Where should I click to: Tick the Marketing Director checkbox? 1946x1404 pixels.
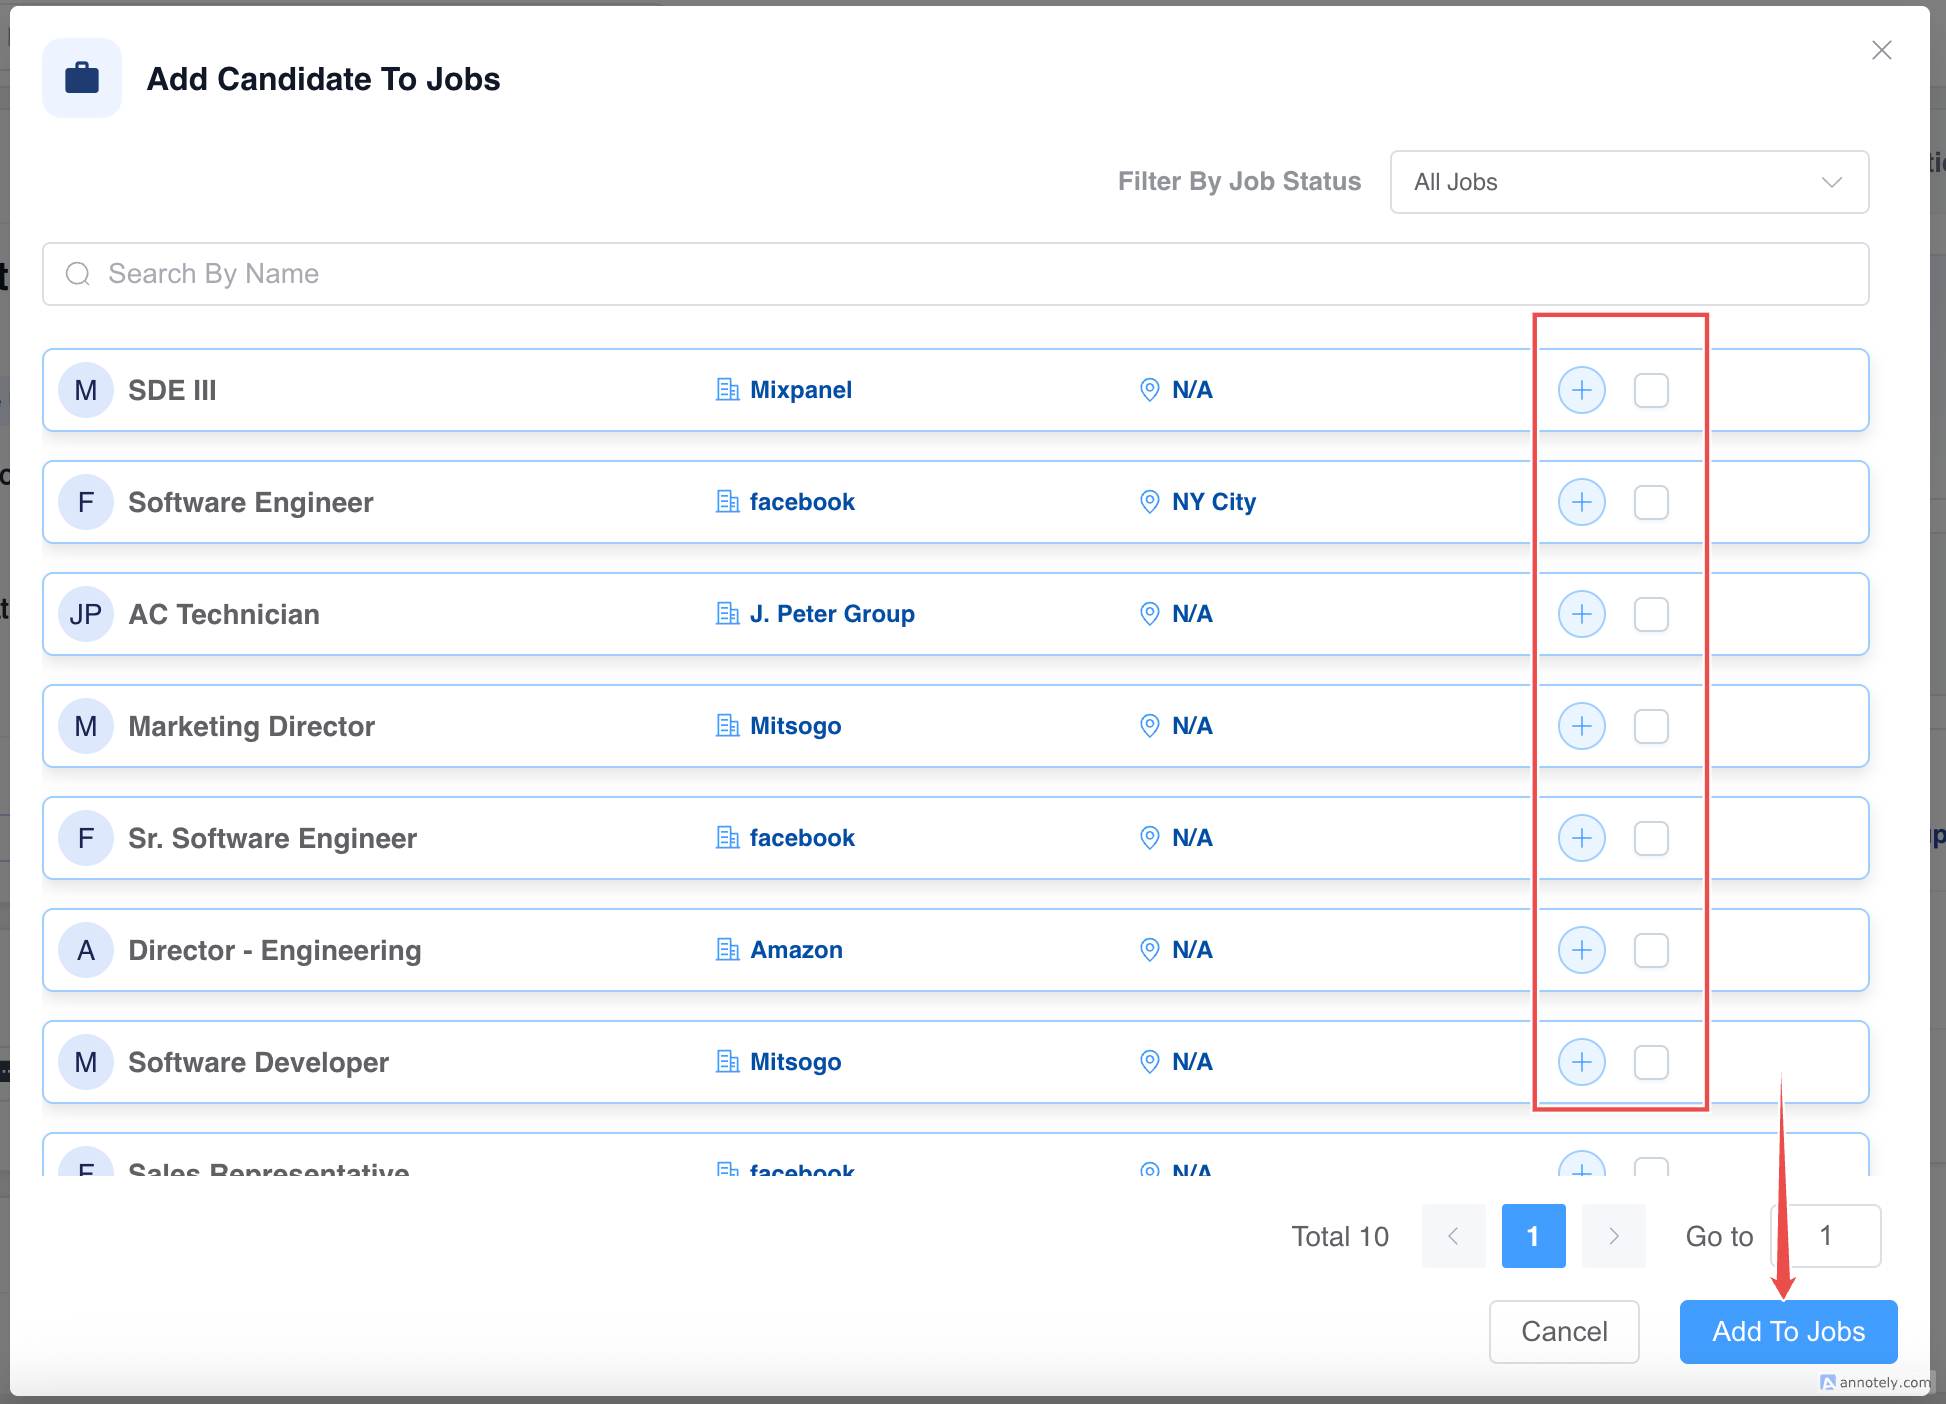(1651, 726)
